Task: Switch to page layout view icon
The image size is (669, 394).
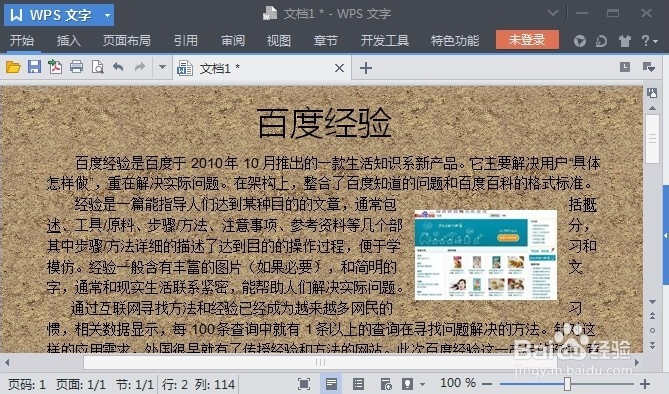Action: (331, 384)
